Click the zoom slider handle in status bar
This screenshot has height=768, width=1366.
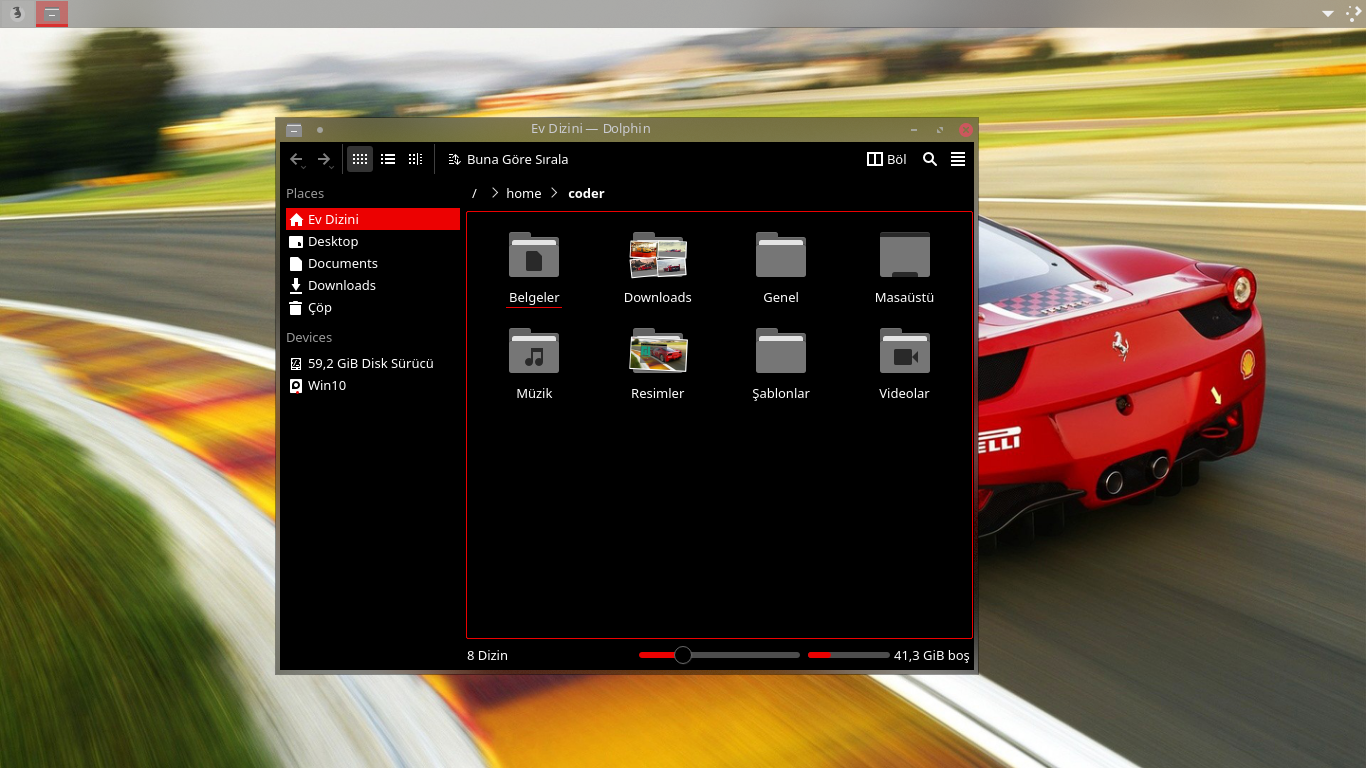(x=683, y=655)
